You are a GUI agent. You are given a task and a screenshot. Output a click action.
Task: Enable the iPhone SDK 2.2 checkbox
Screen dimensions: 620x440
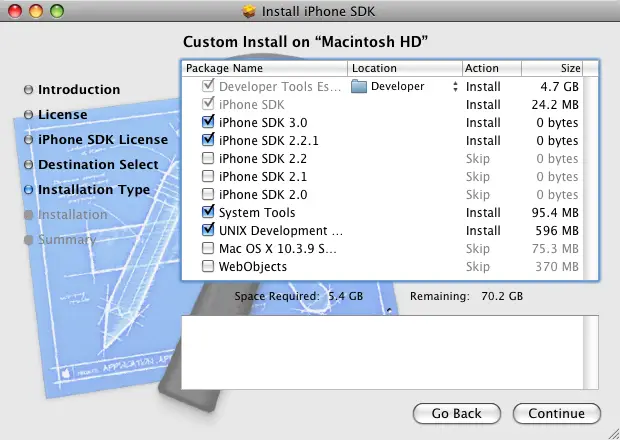pos(208,159)
